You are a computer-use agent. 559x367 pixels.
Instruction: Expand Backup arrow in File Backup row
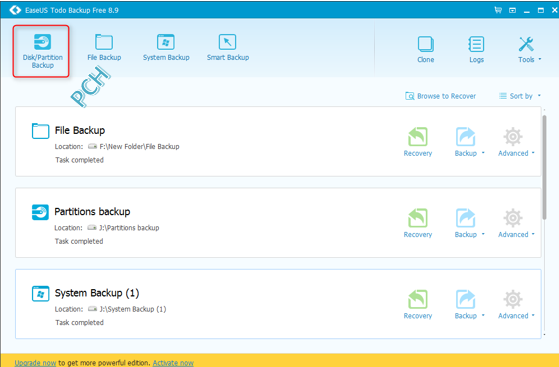pos(483,153)
